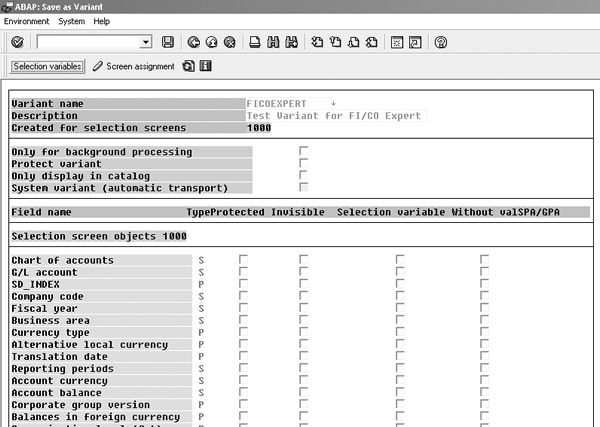
Task: Open the Help menu
Action: (102, 21)
